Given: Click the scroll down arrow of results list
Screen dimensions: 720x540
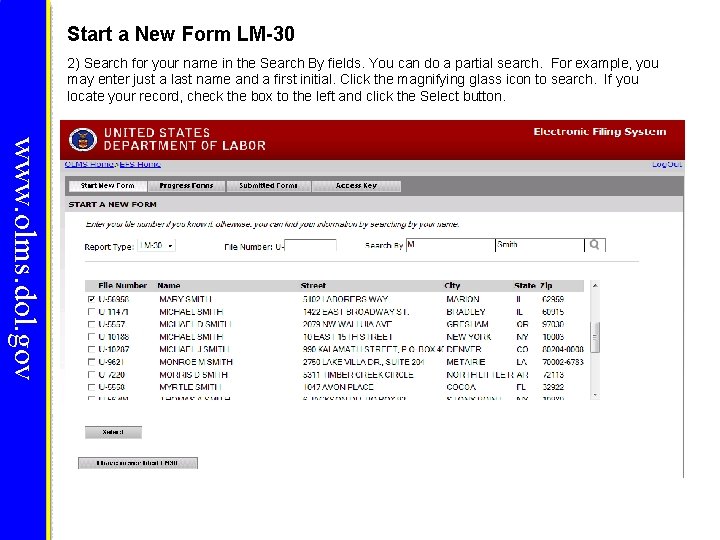Looking at the screenshot, I should pyautogui.click(x=595, y=395).
